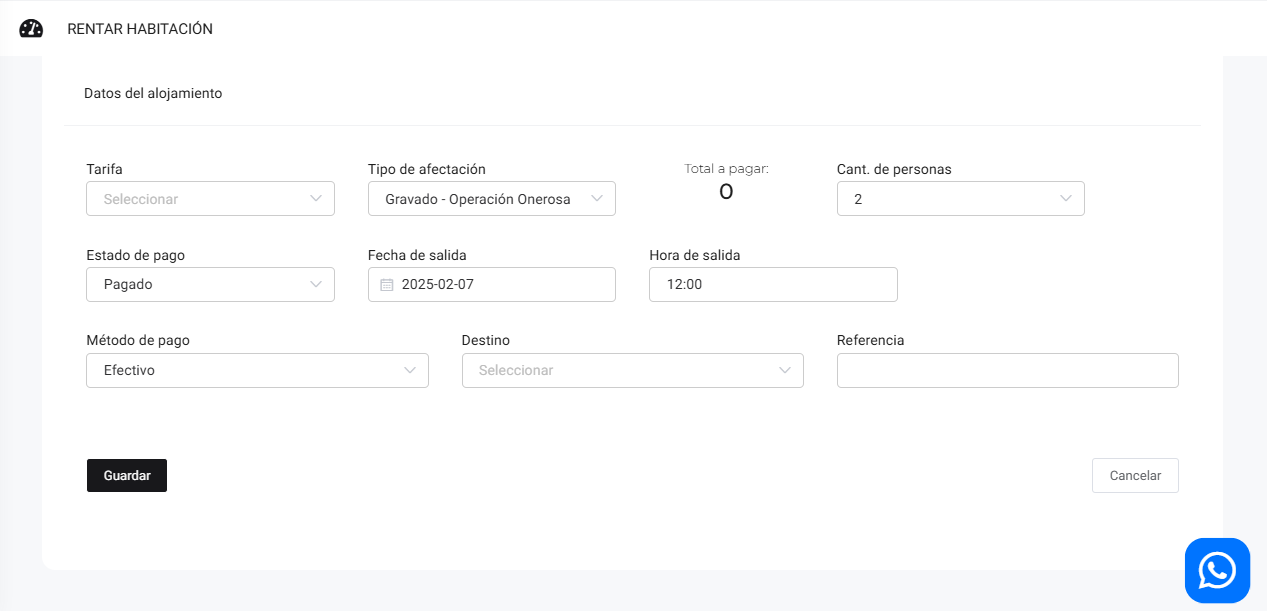Click the chevron arrow in Estado de pago
Image resolution: width=1267 pixels, height=611 pixels.
(317, 285)
